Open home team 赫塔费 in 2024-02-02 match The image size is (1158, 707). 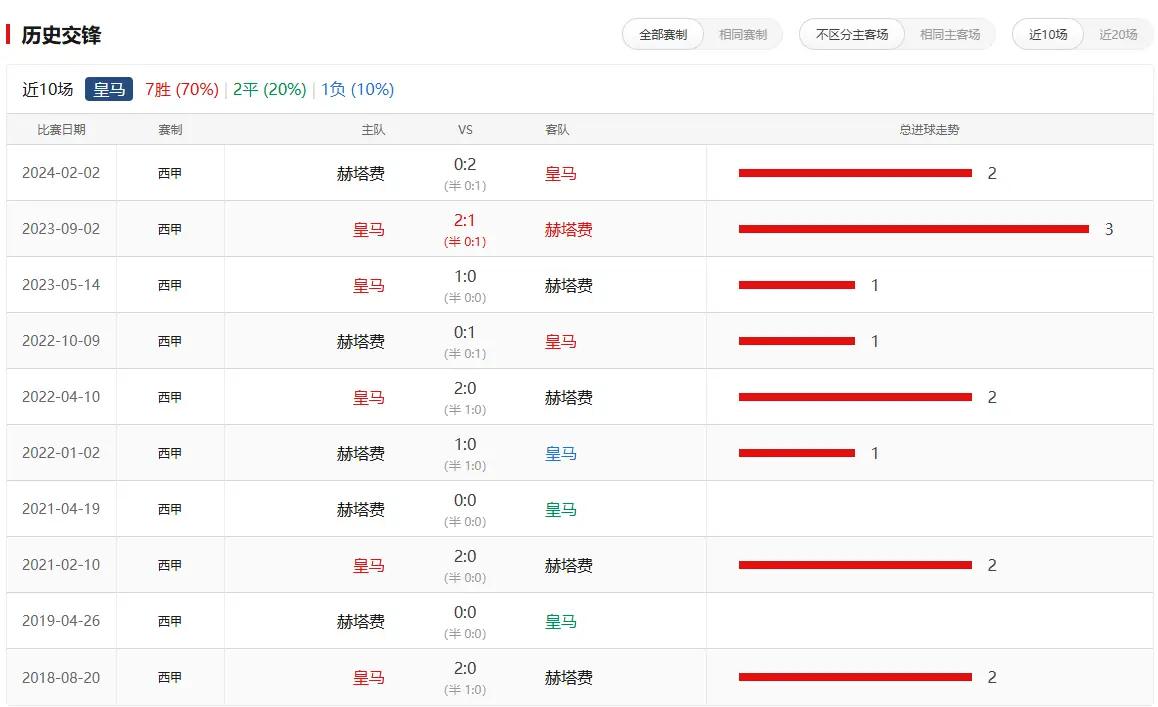pyautogui.click(x=360, y=174)
